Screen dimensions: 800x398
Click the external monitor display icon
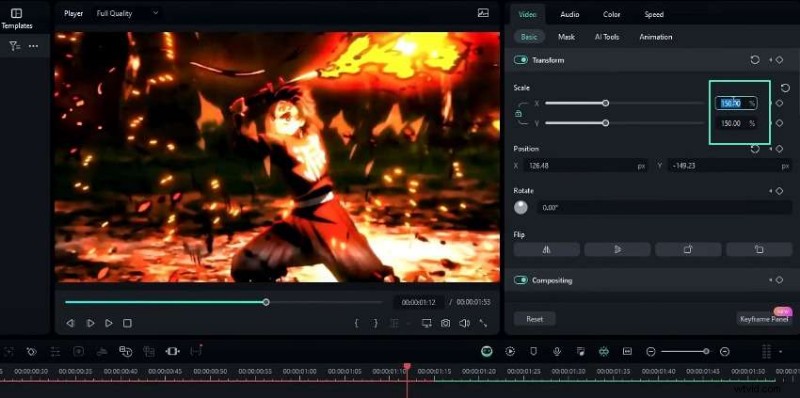click(x=427, y=323)
